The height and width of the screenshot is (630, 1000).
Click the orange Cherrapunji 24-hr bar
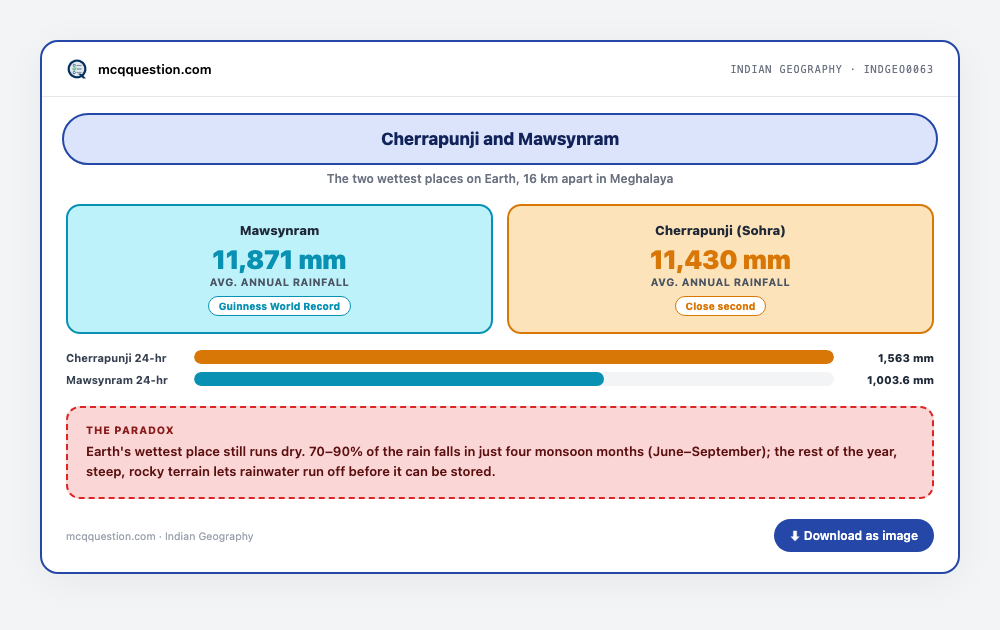(514, 357)
